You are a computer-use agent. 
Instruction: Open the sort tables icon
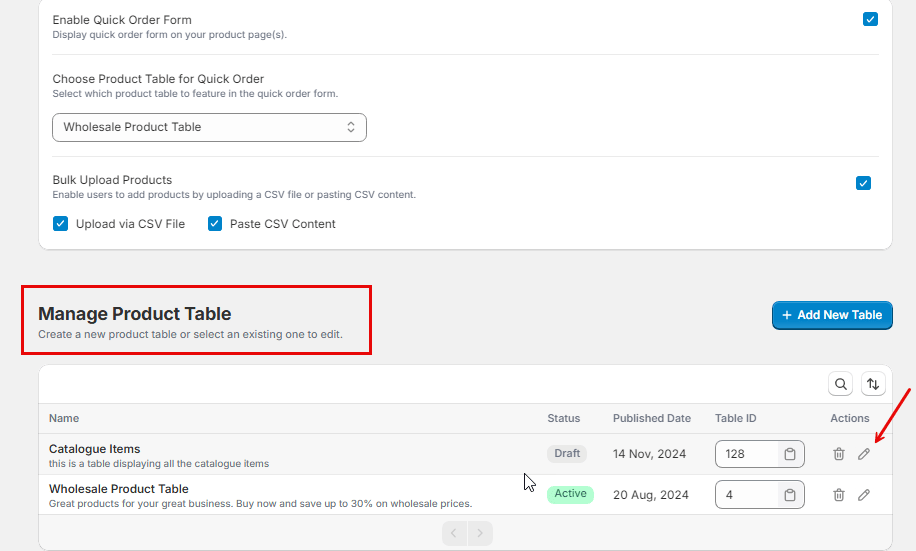[873, 384]
